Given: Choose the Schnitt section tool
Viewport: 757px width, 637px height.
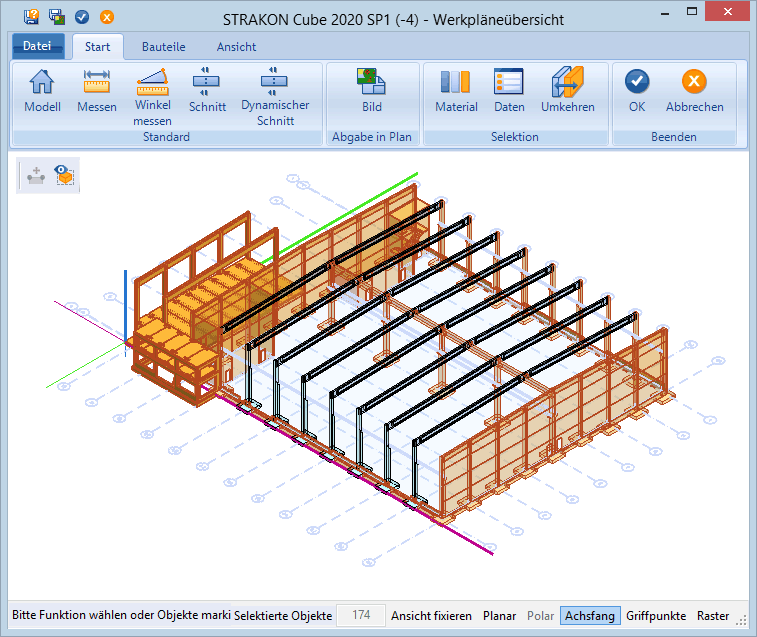Looking at the screenshot, I should point(207,81).
